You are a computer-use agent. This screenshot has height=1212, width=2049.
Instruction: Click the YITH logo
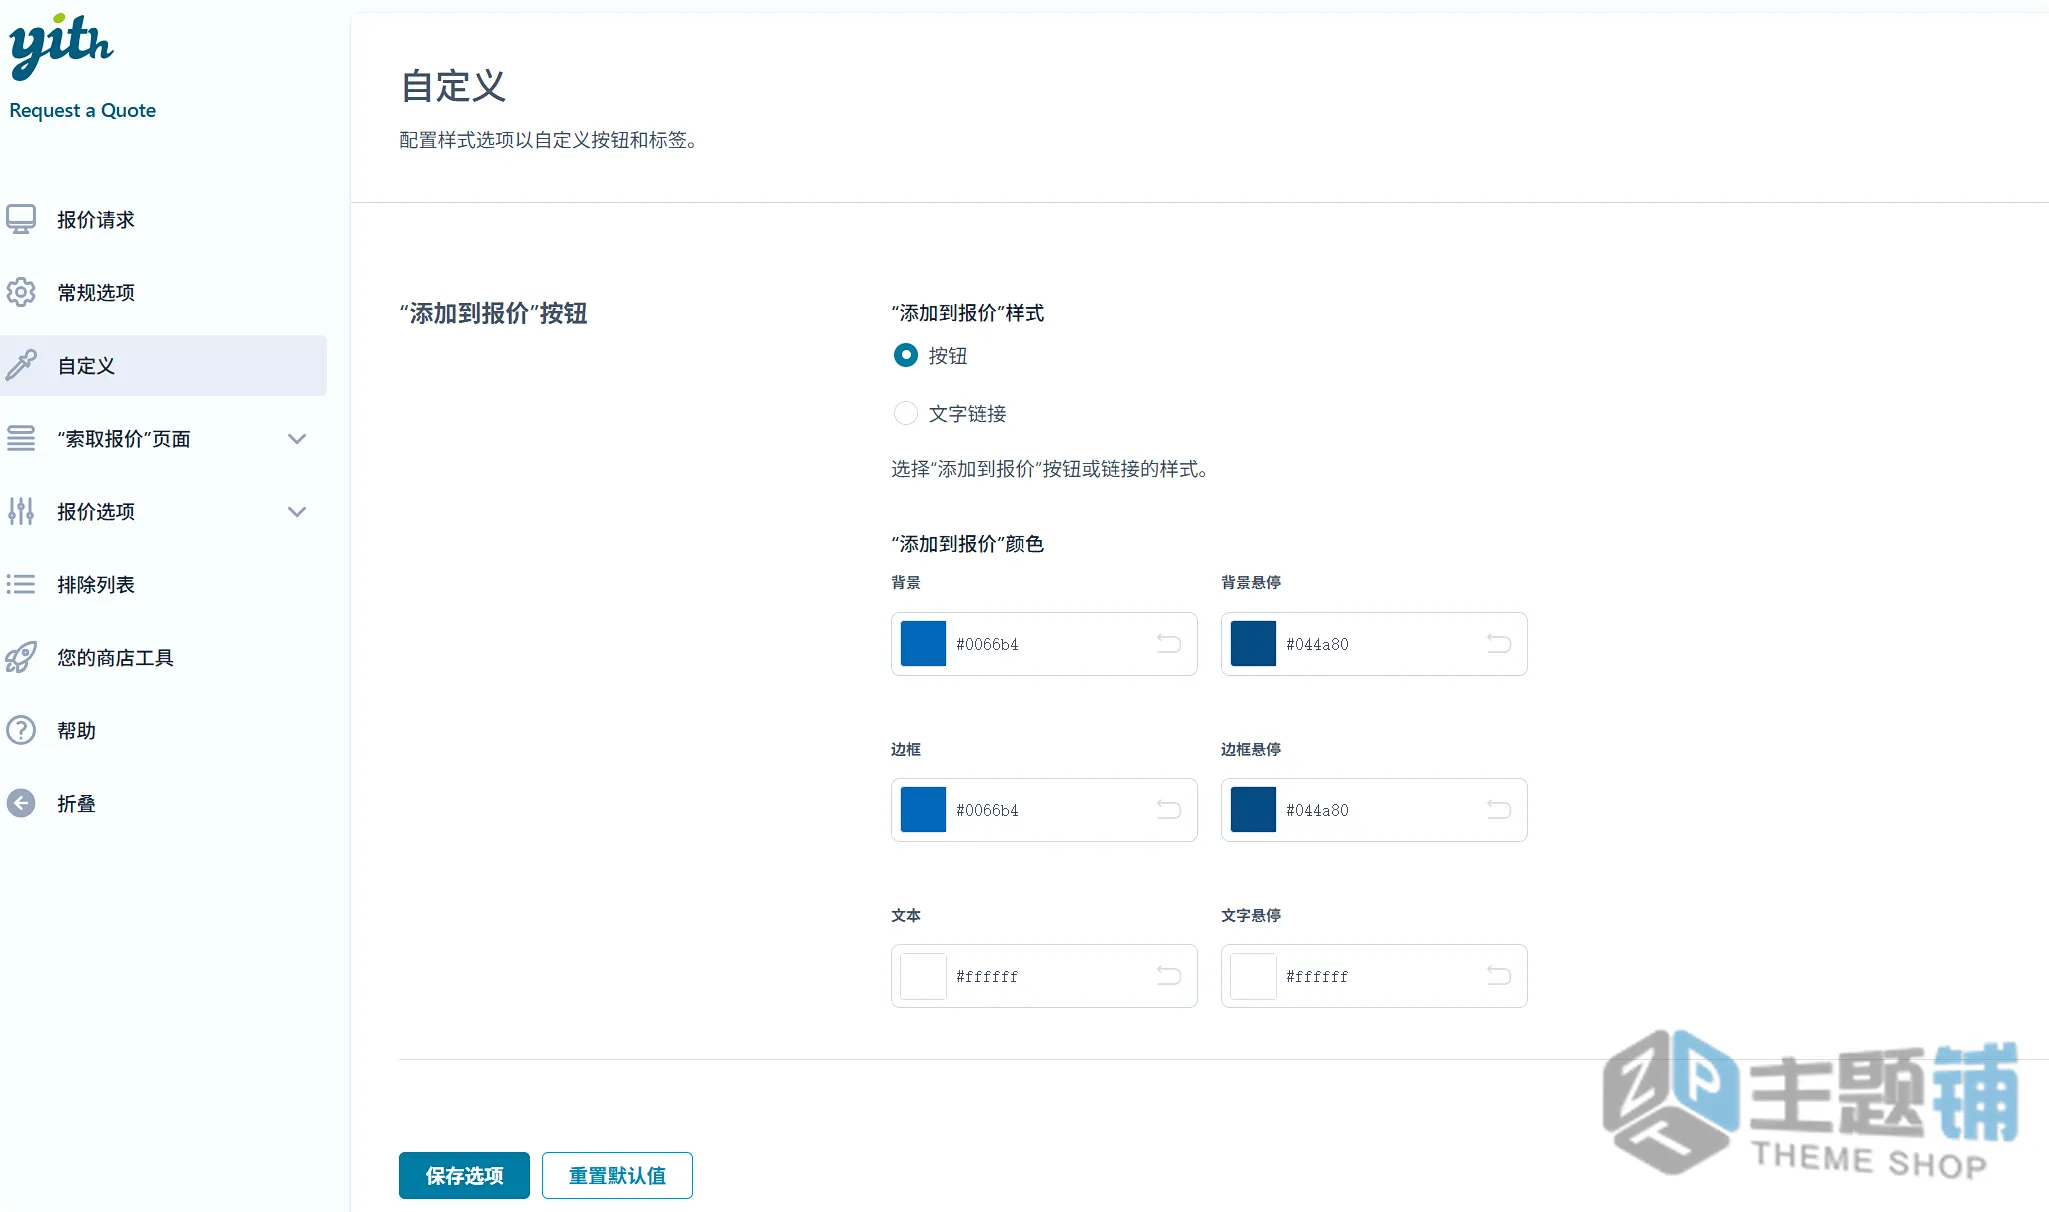pyautogui.click(x=61, y=46)
